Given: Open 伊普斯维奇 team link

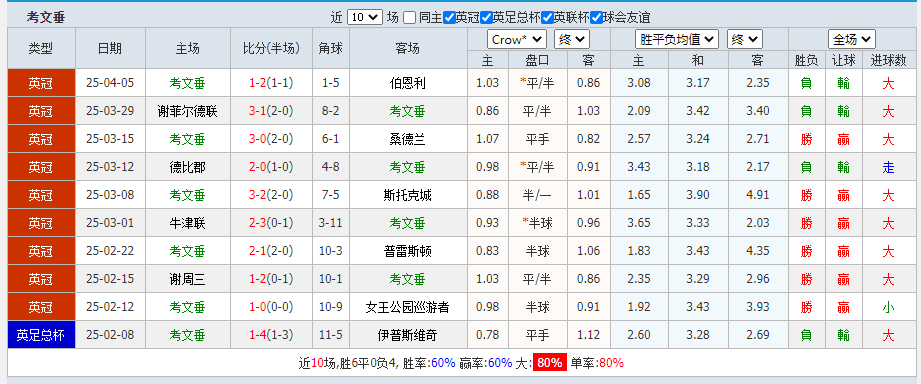Looking at the screenshot, I should pos(408,335).
